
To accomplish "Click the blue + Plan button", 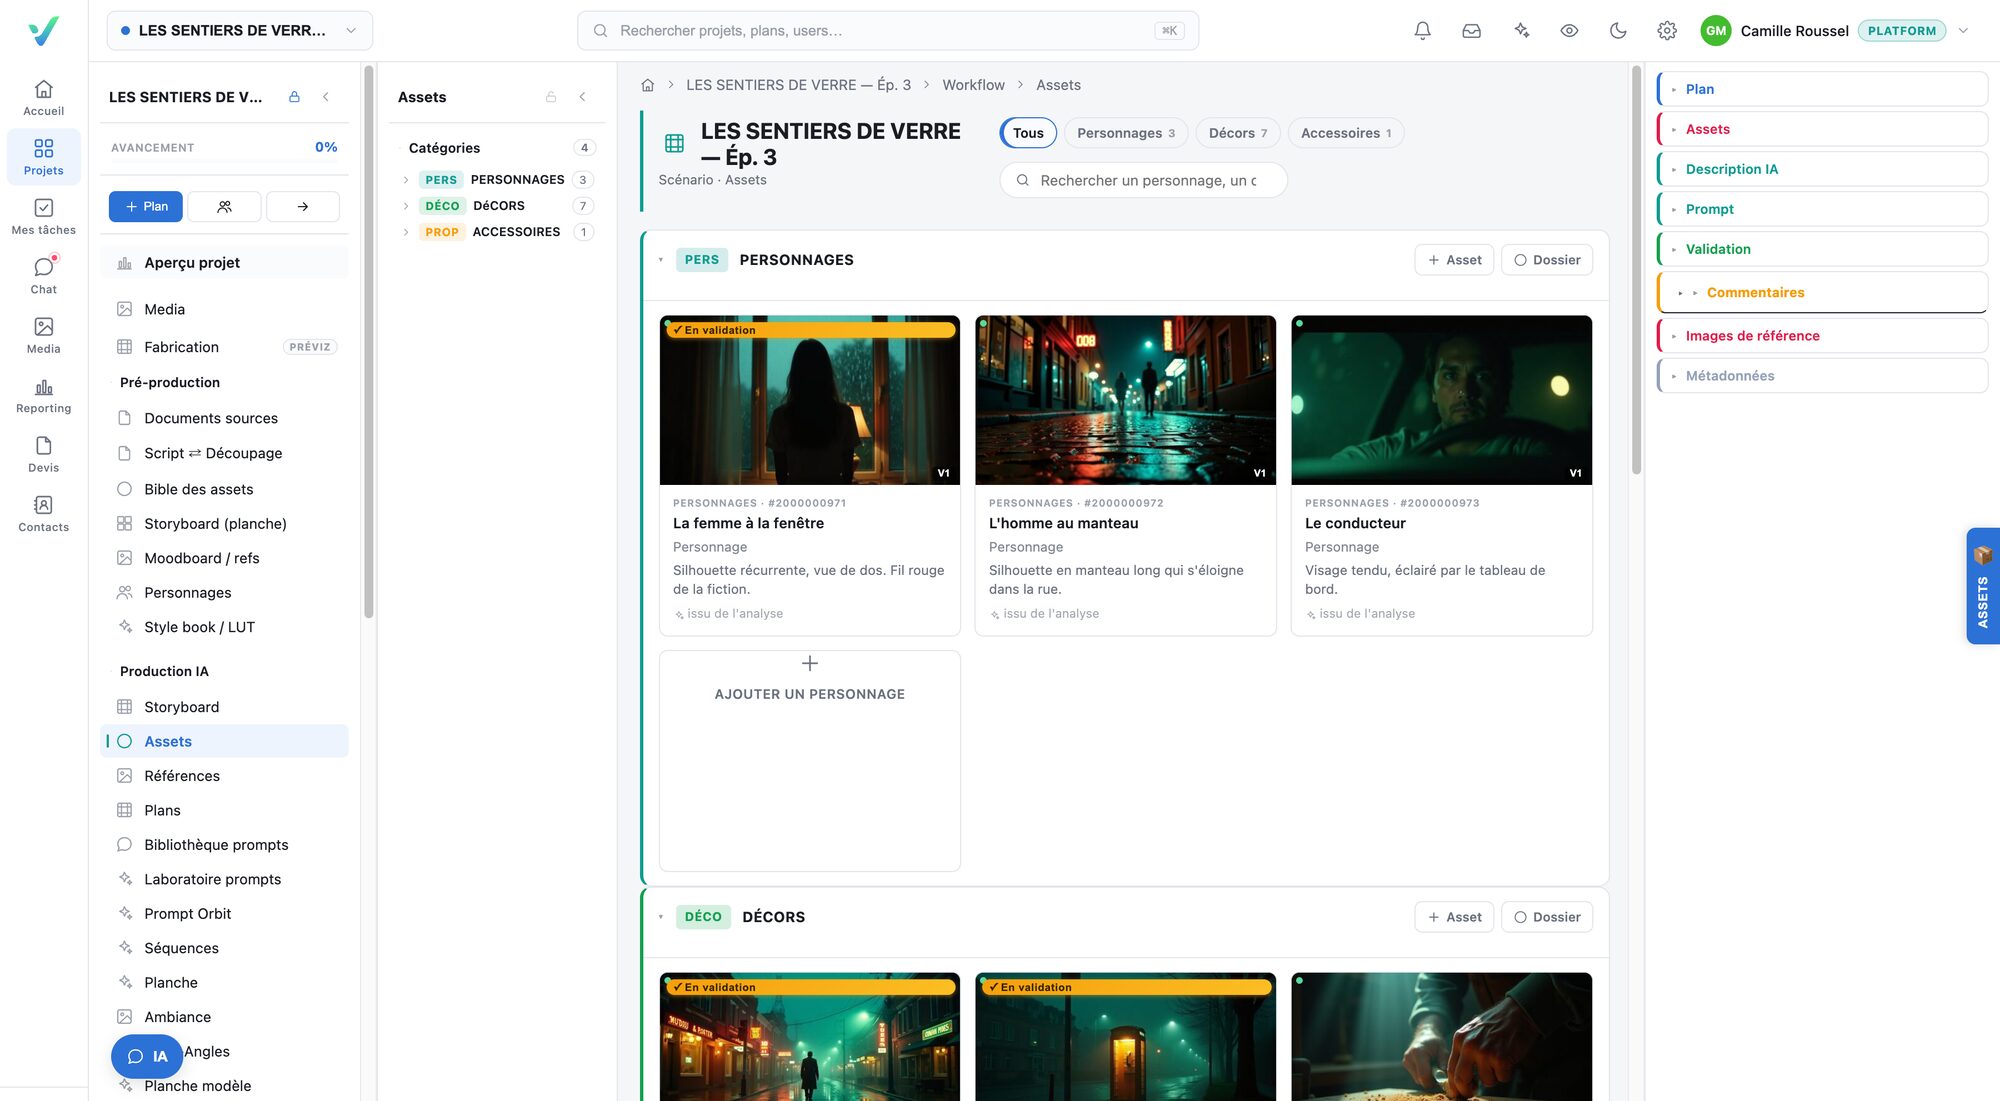I will tap(146, 206).
